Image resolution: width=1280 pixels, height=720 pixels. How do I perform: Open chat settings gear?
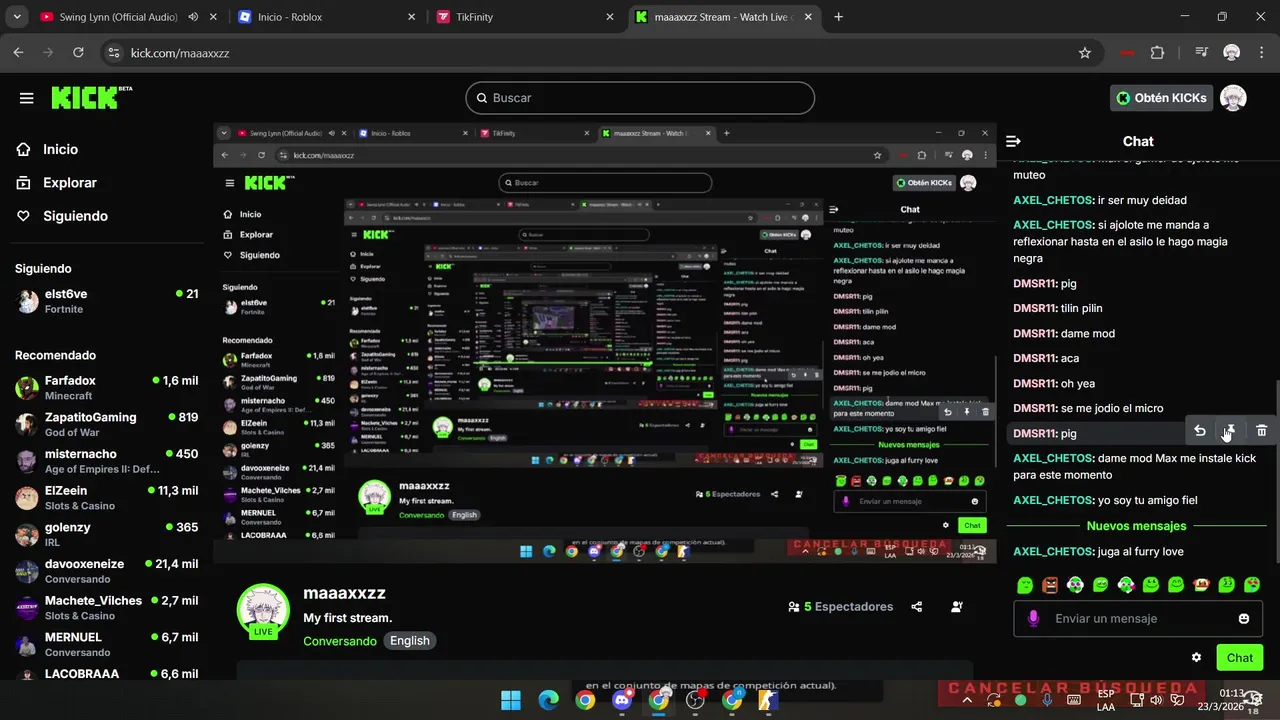(1196, 657)
